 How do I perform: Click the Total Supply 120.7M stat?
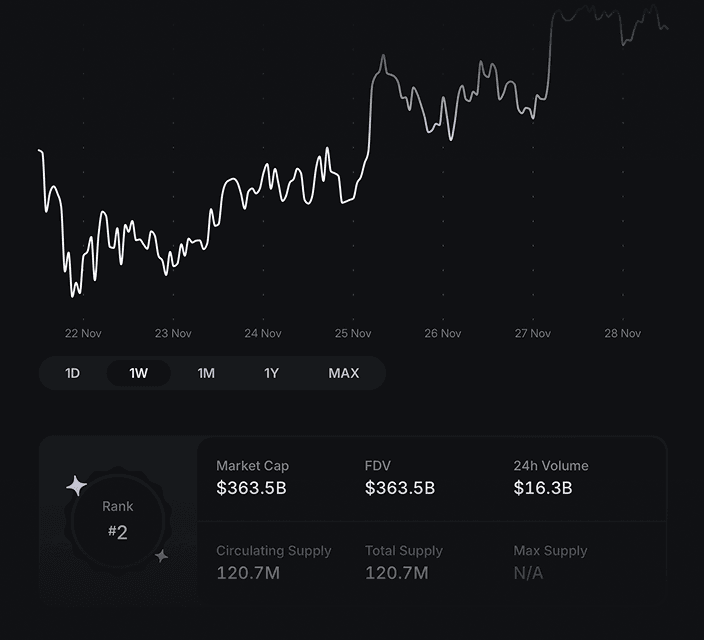[396, 572]
